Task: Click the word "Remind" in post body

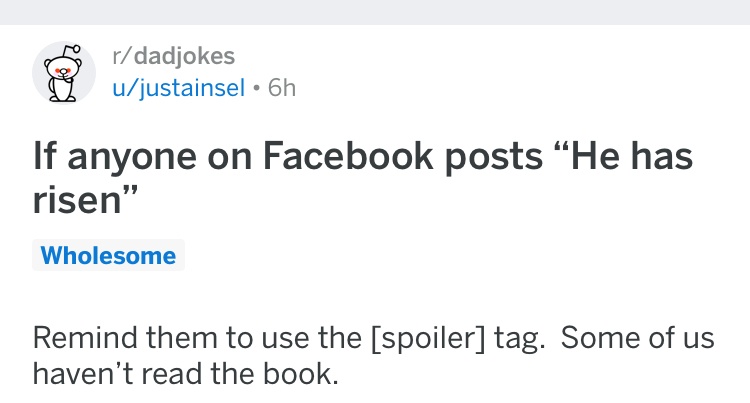Action: (x=85, y=338)
